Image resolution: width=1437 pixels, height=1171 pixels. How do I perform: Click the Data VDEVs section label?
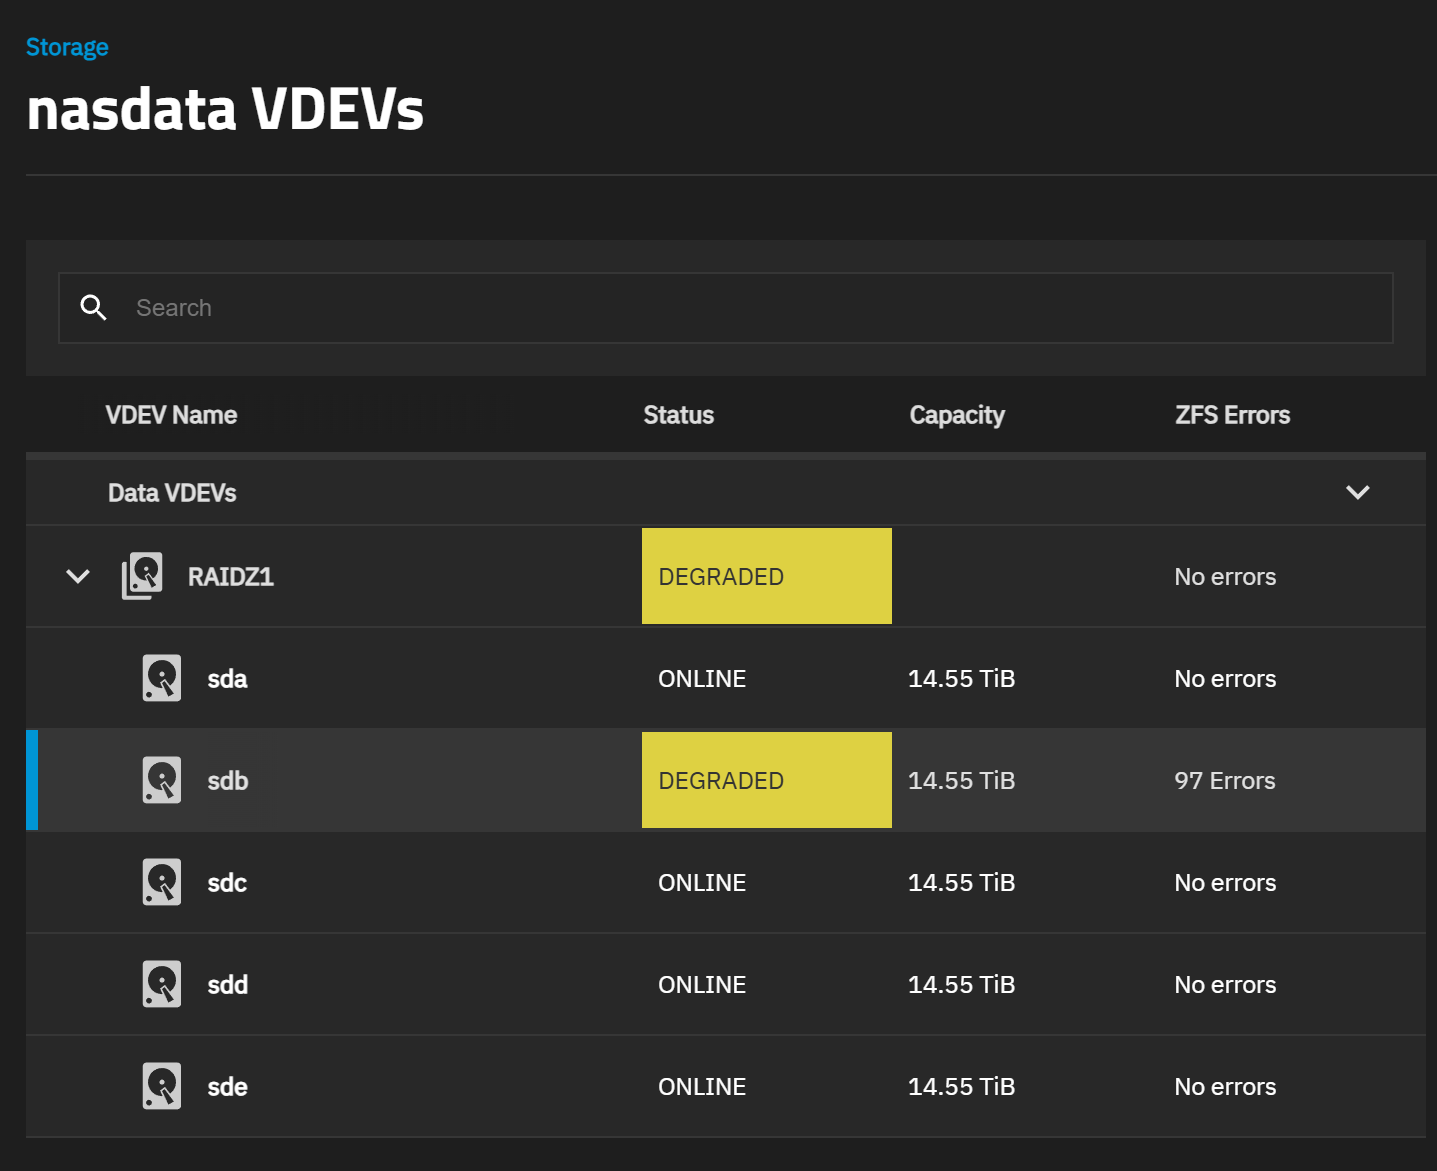coord(172,493)
